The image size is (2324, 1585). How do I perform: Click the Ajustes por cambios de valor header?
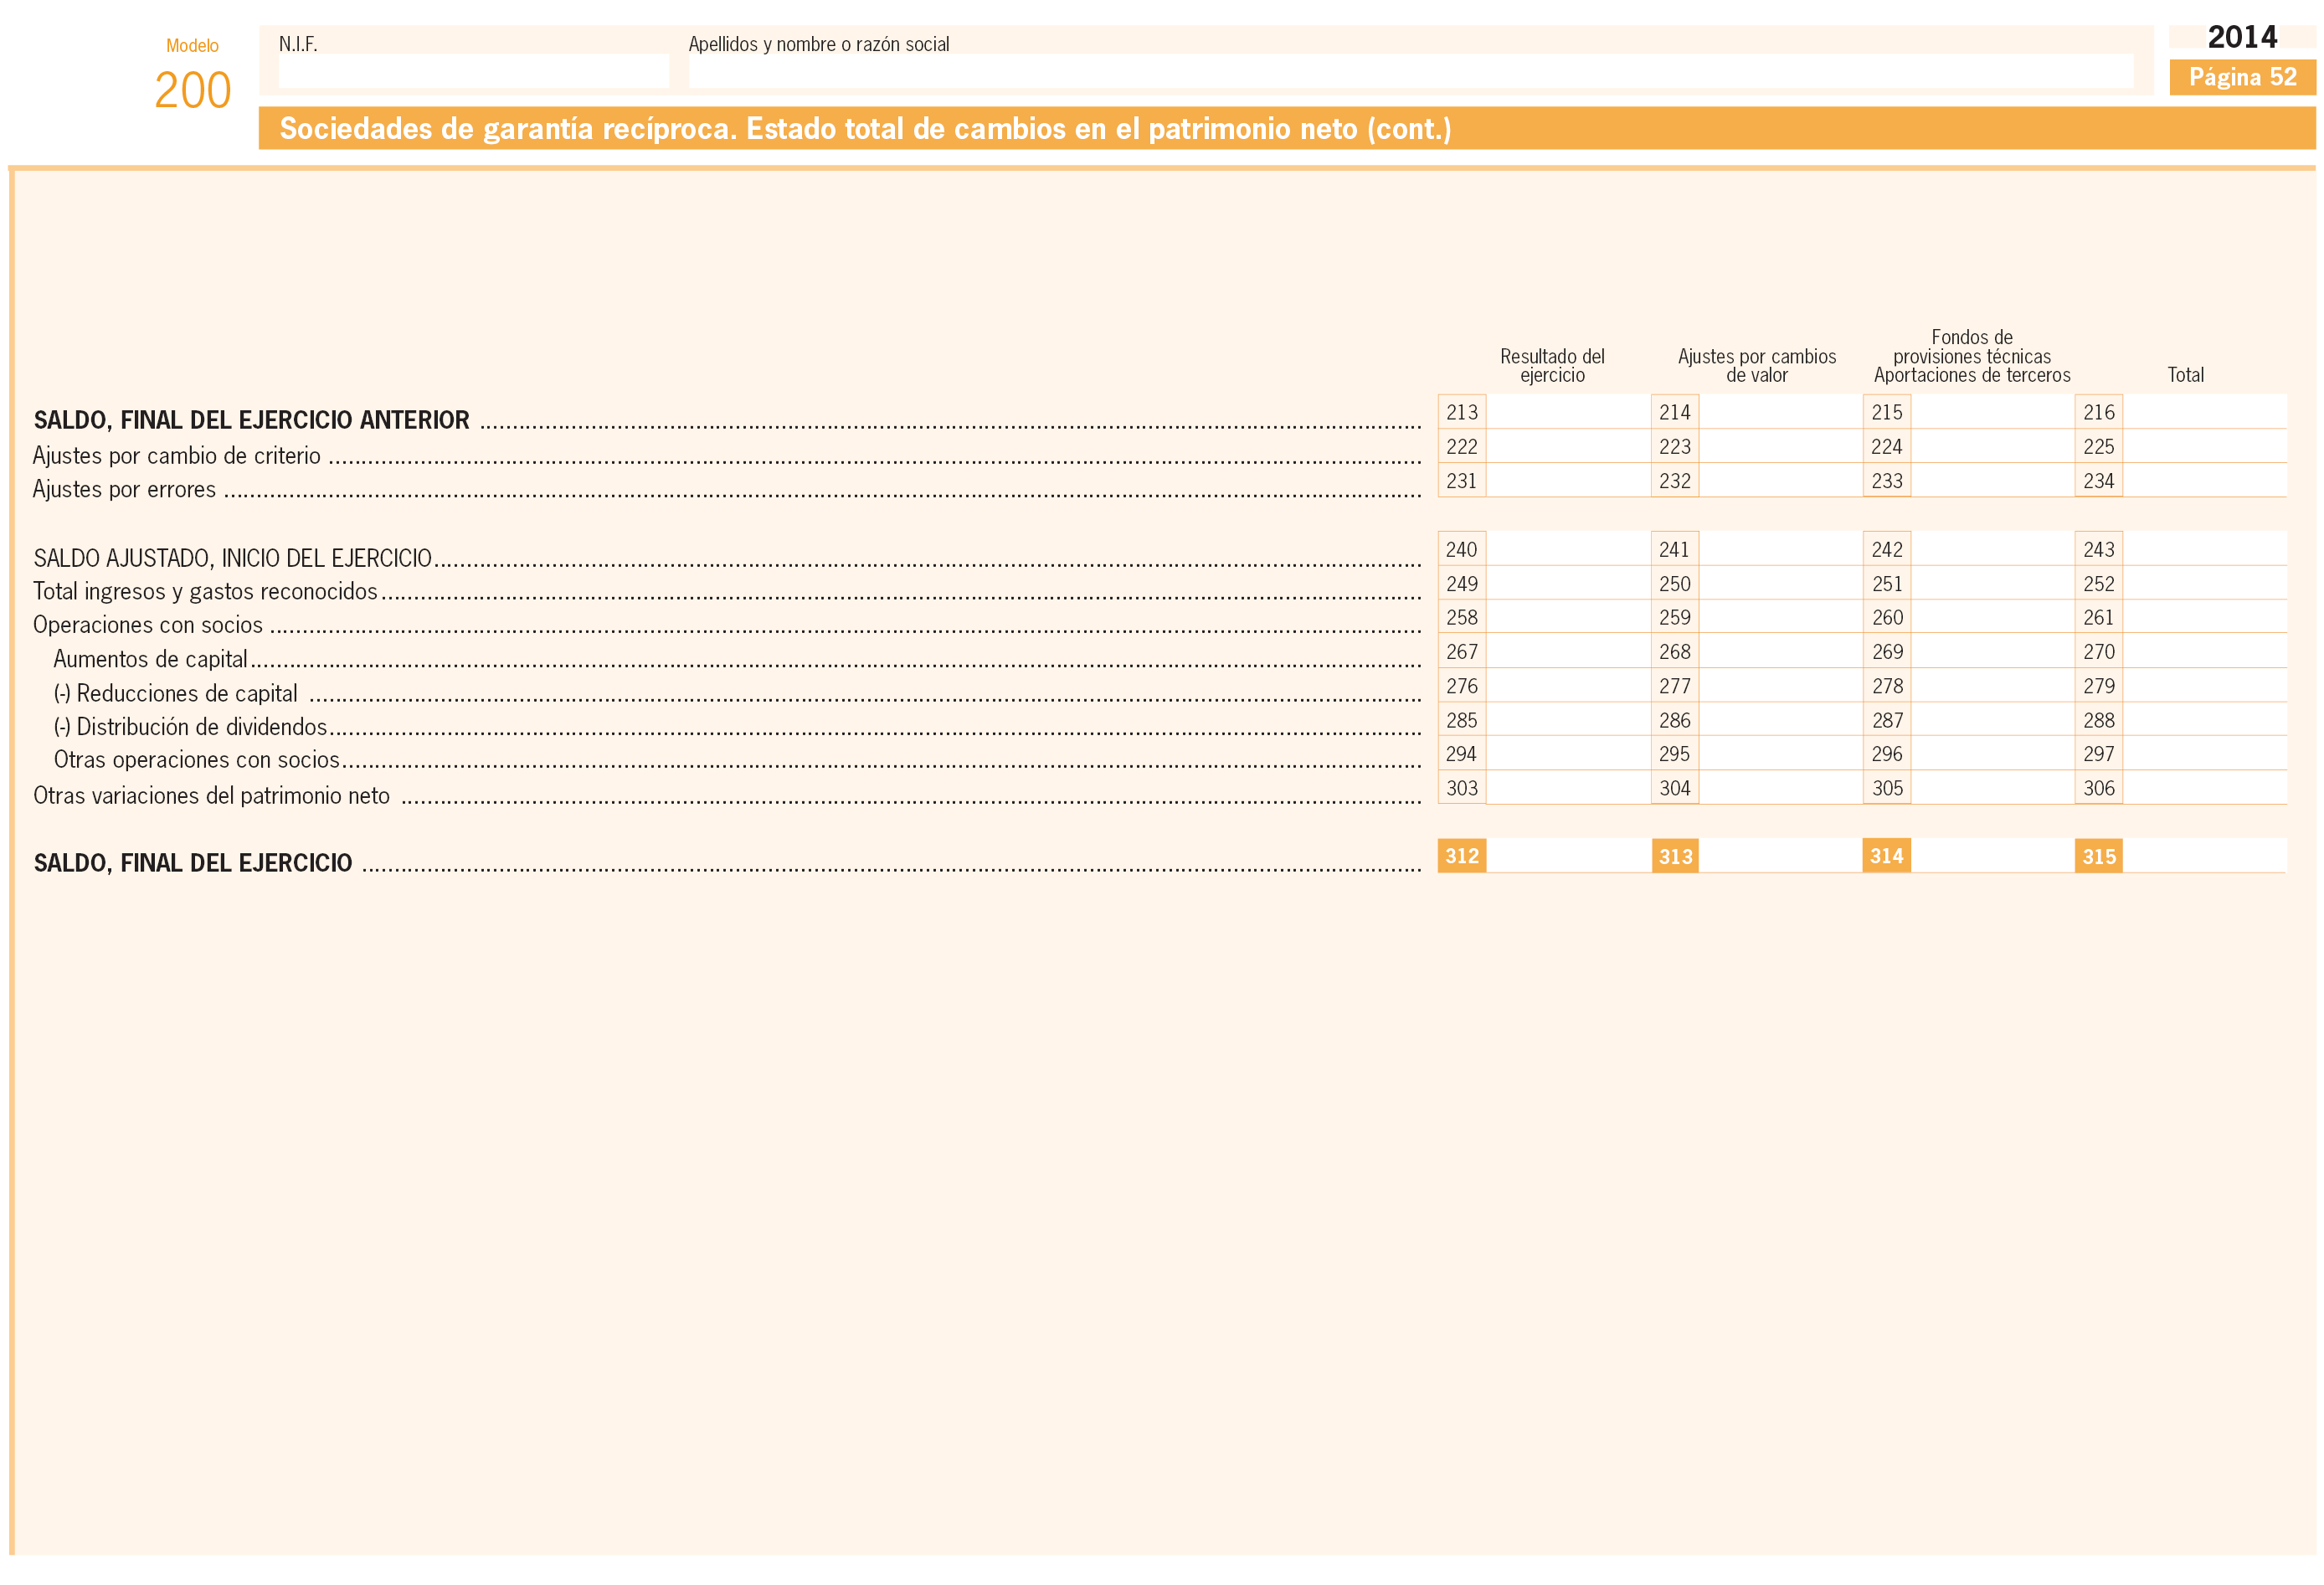(x=1757, y=366)
